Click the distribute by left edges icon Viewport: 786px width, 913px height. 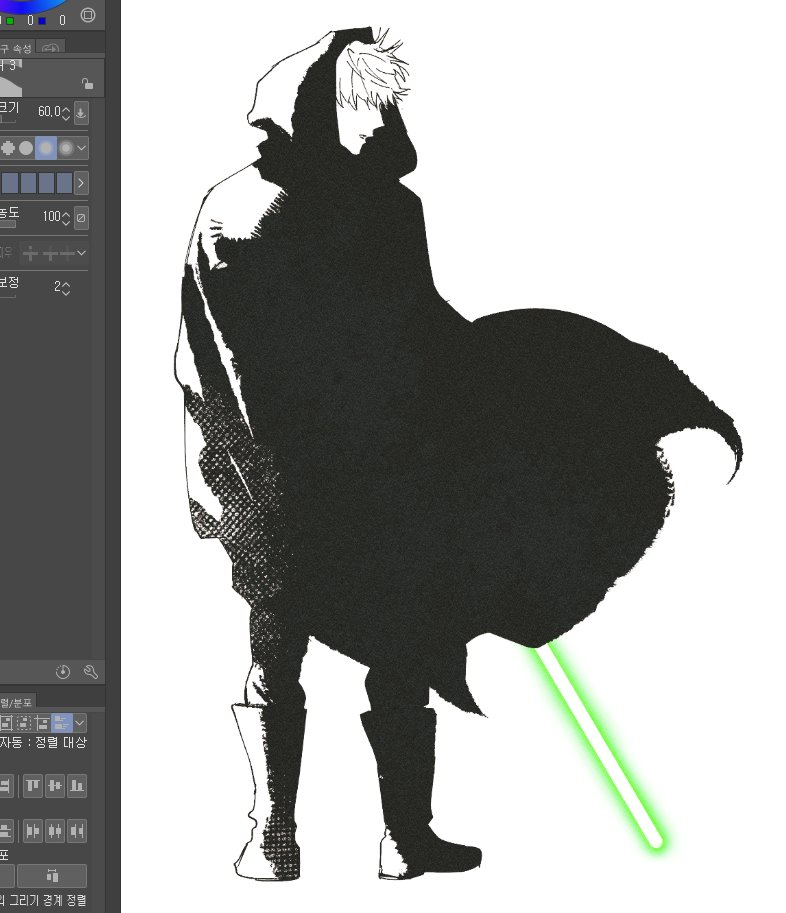pos(33,831)
